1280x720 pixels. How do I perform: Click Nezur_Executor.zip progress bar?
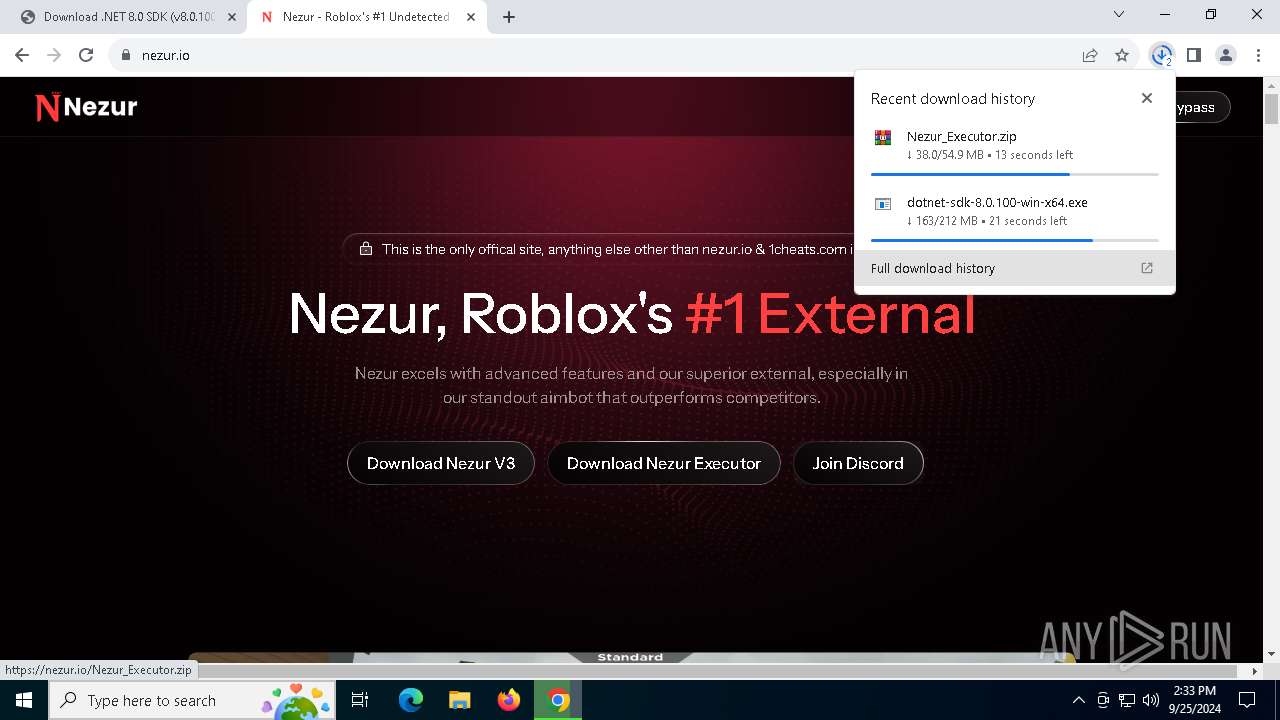pos(1014,174)
